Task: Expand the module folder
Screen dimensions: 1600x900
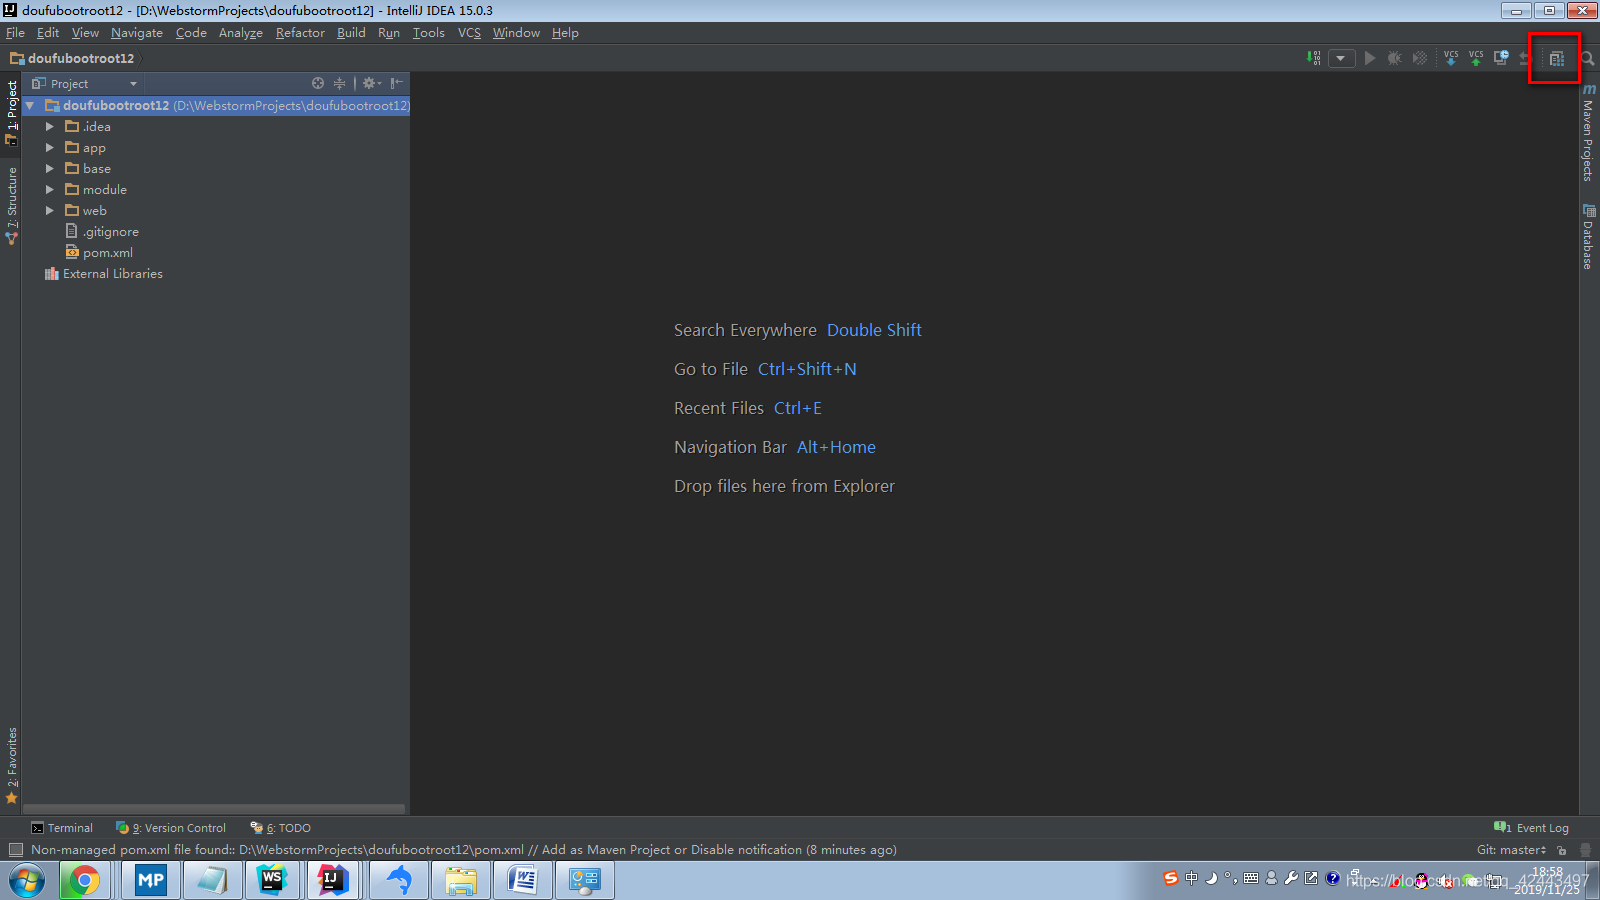Action: [50, 189]
